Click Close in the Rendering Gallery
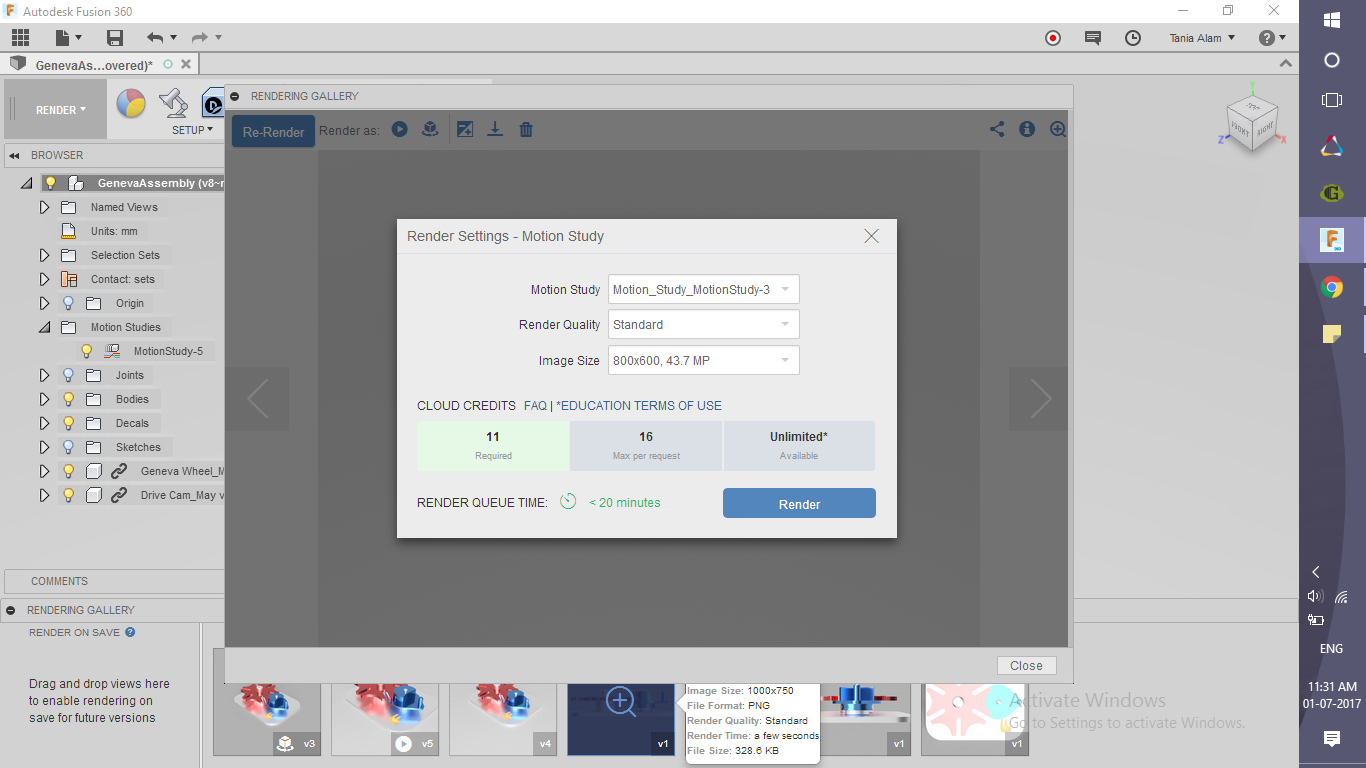Viewport: 1366px width, 768px height. click(x=1026, y=665)
